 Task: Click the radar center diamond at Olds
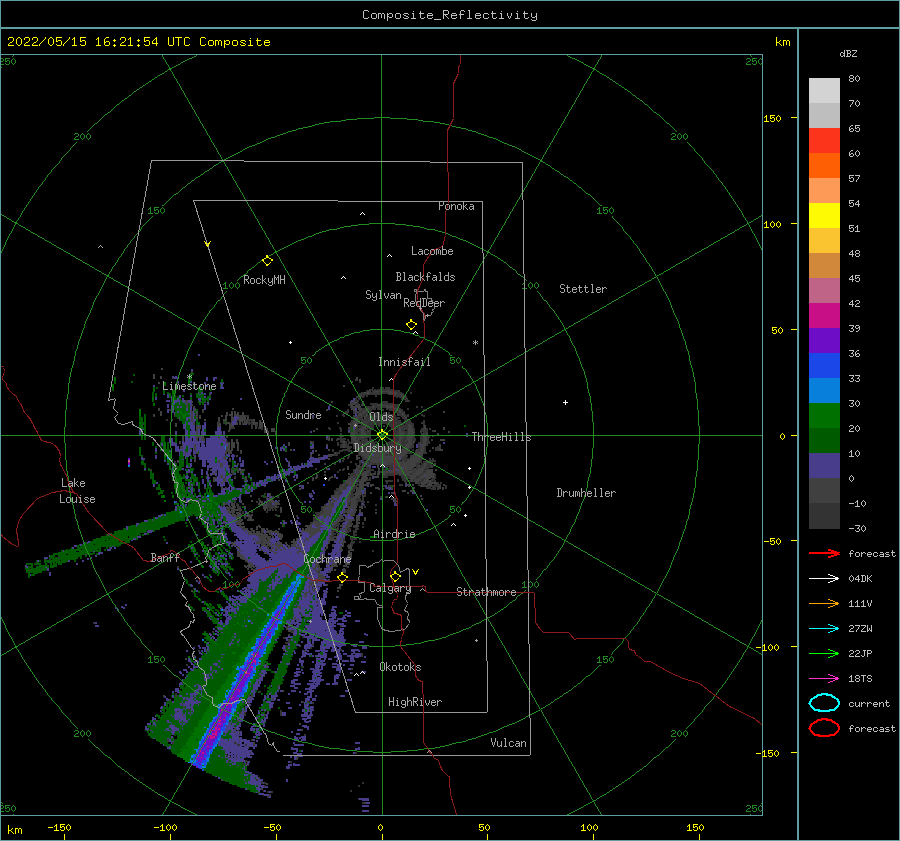point(382,435)
